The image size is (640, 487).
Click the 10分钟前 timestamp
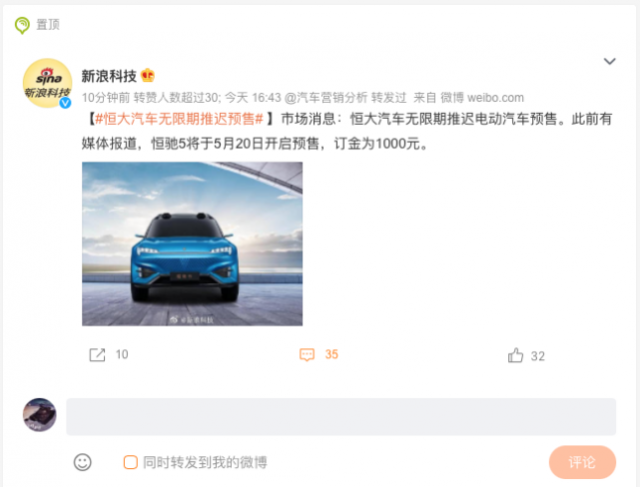click(x=106, y=98)
